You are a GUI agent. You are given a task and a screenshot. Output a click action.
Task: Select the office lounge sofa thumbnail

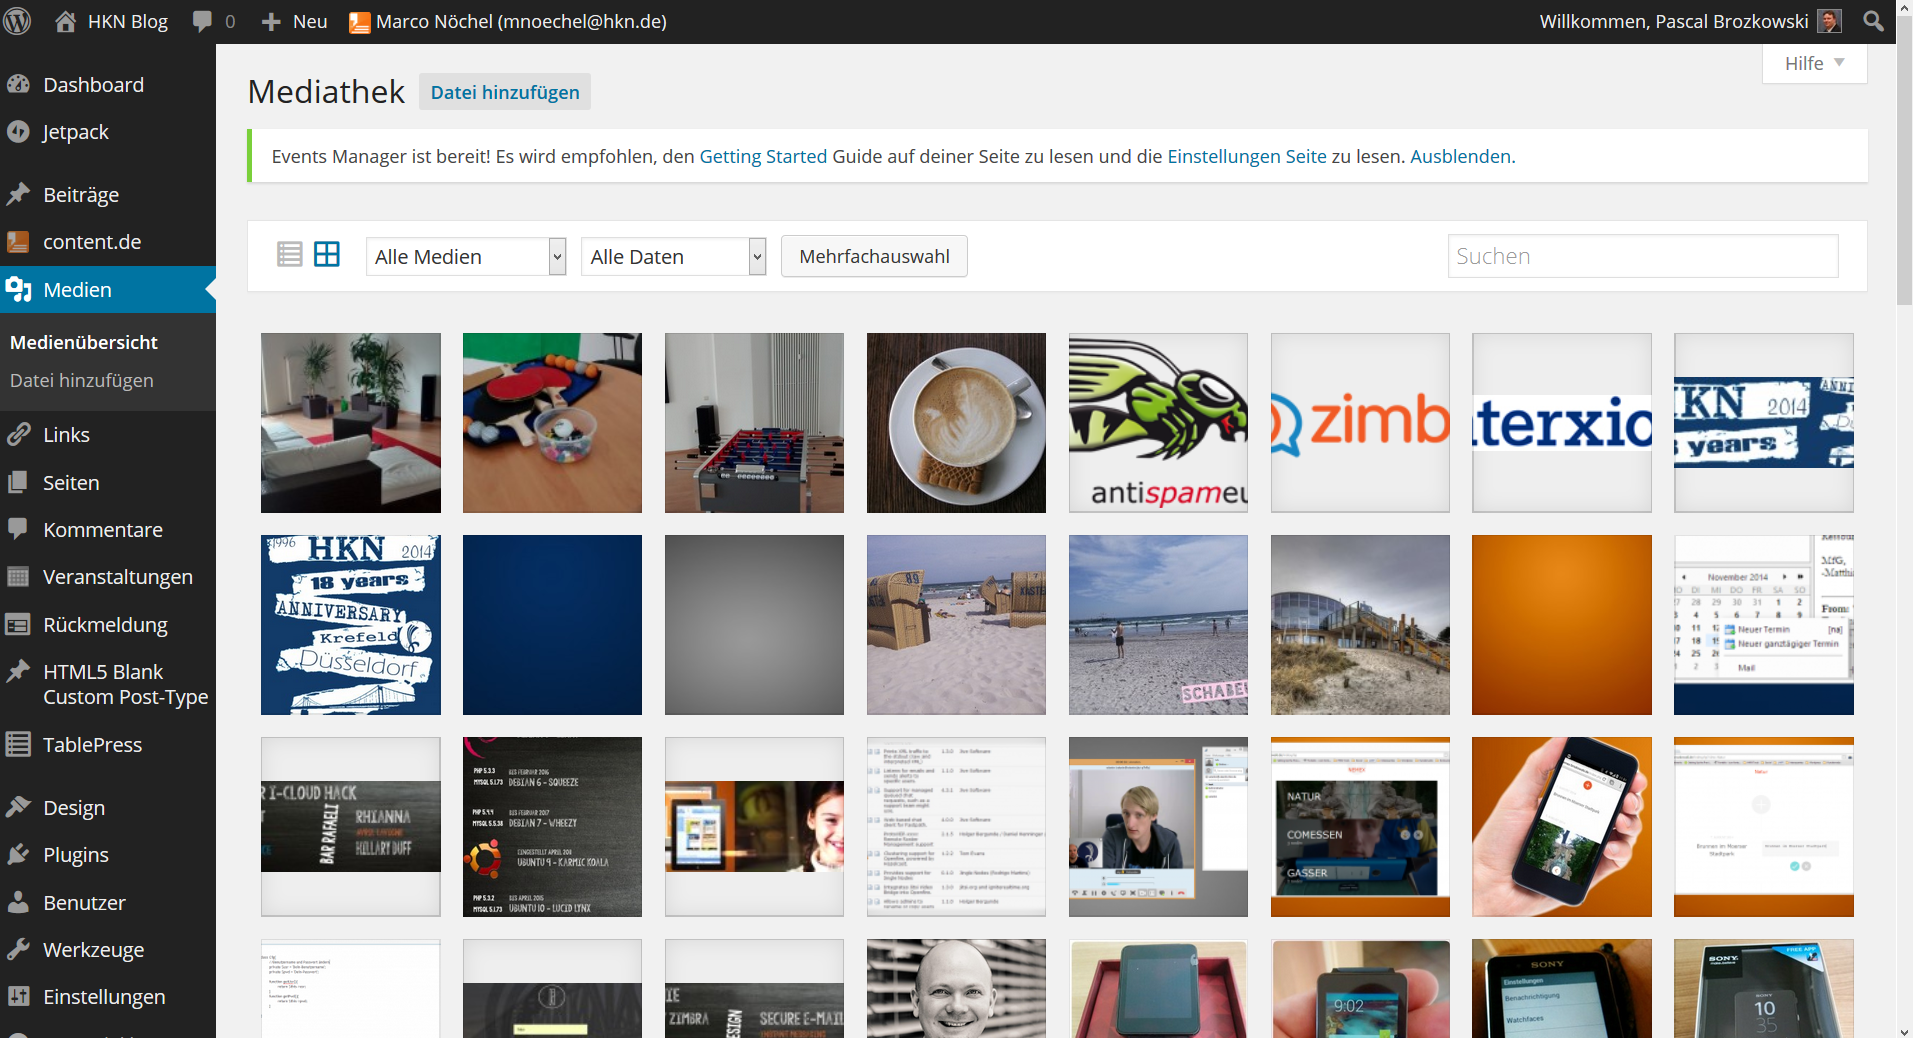click(350, 423)
